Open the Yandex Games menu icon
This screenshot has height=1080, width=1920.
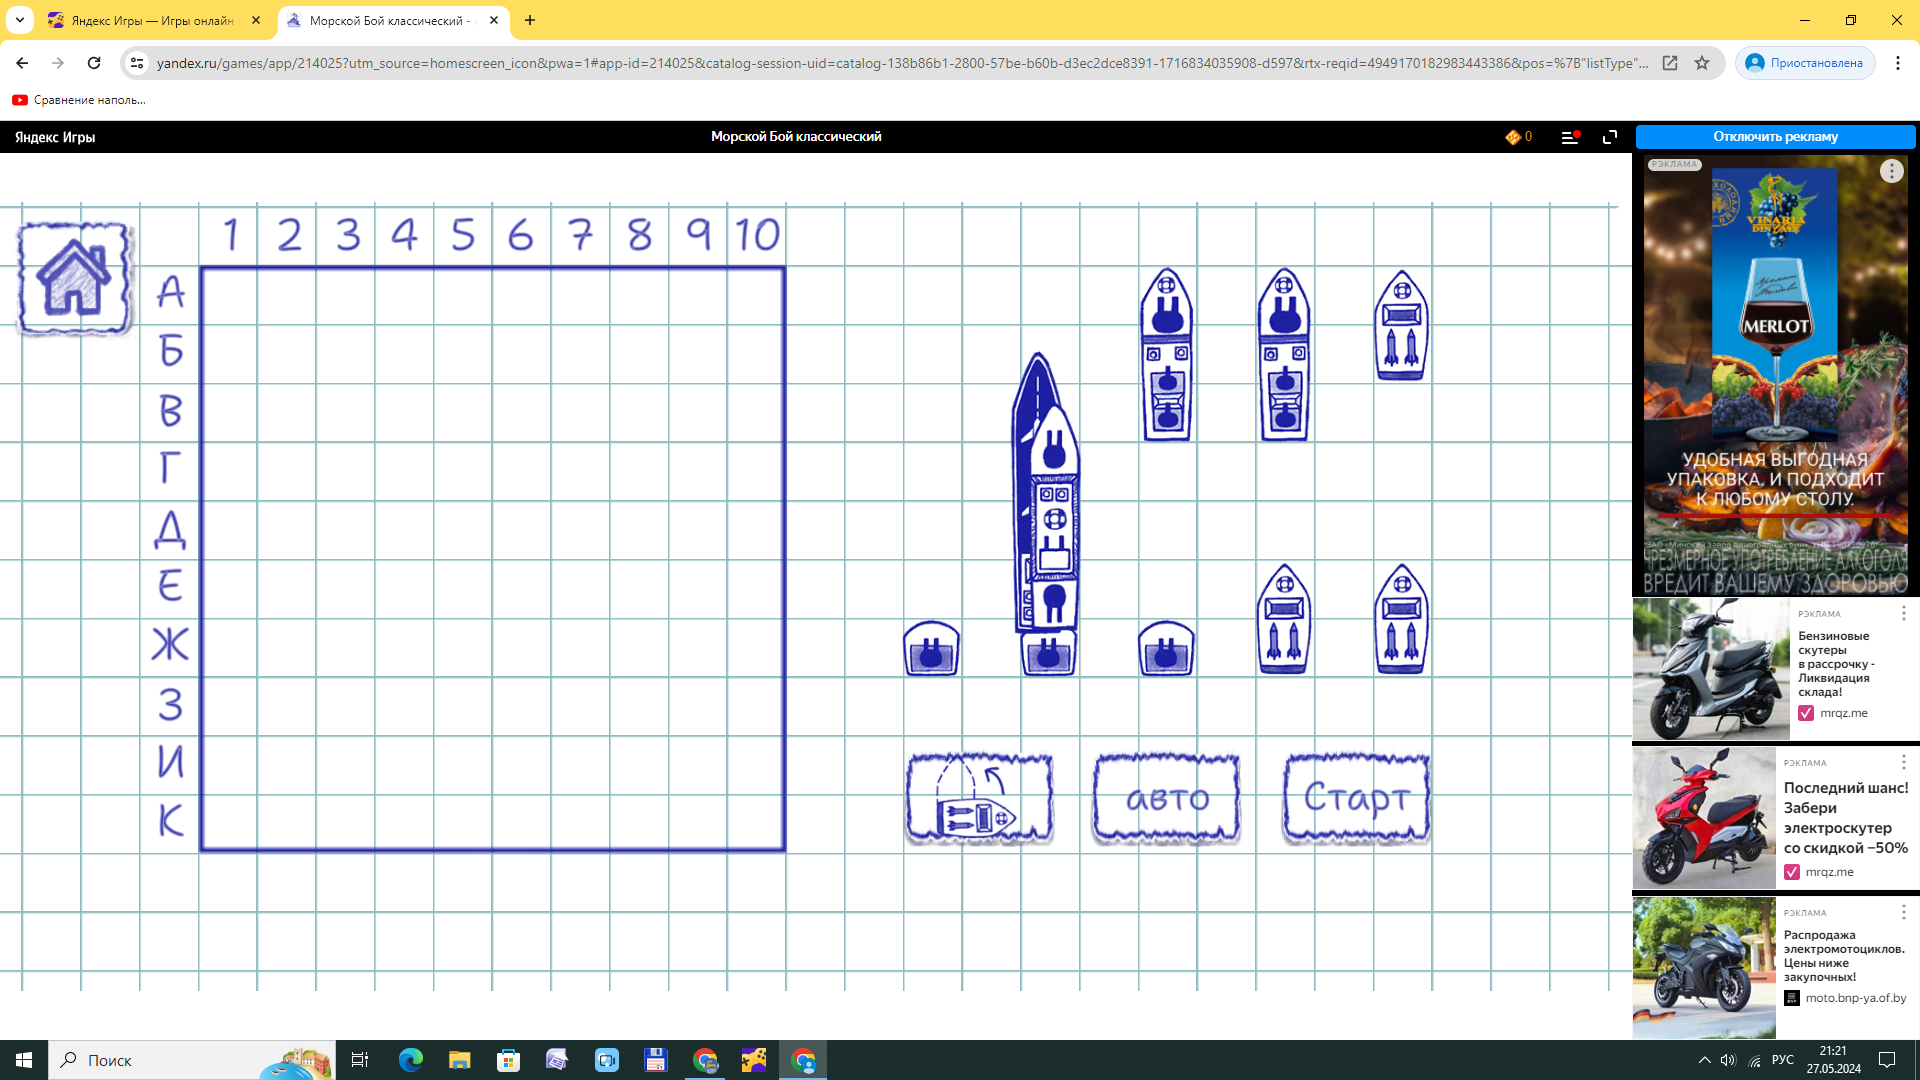pyautogui.click(x=1570, y=137)
